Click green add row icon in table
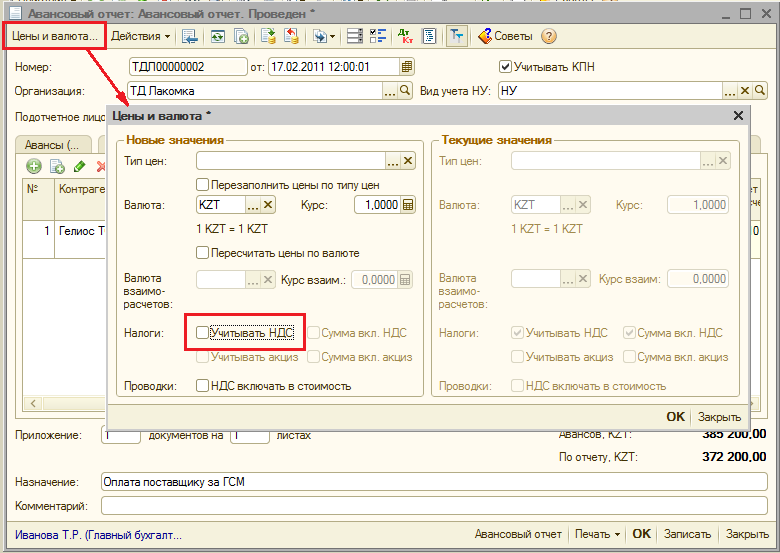Screen dimensions: 780x553 (33, 166)
